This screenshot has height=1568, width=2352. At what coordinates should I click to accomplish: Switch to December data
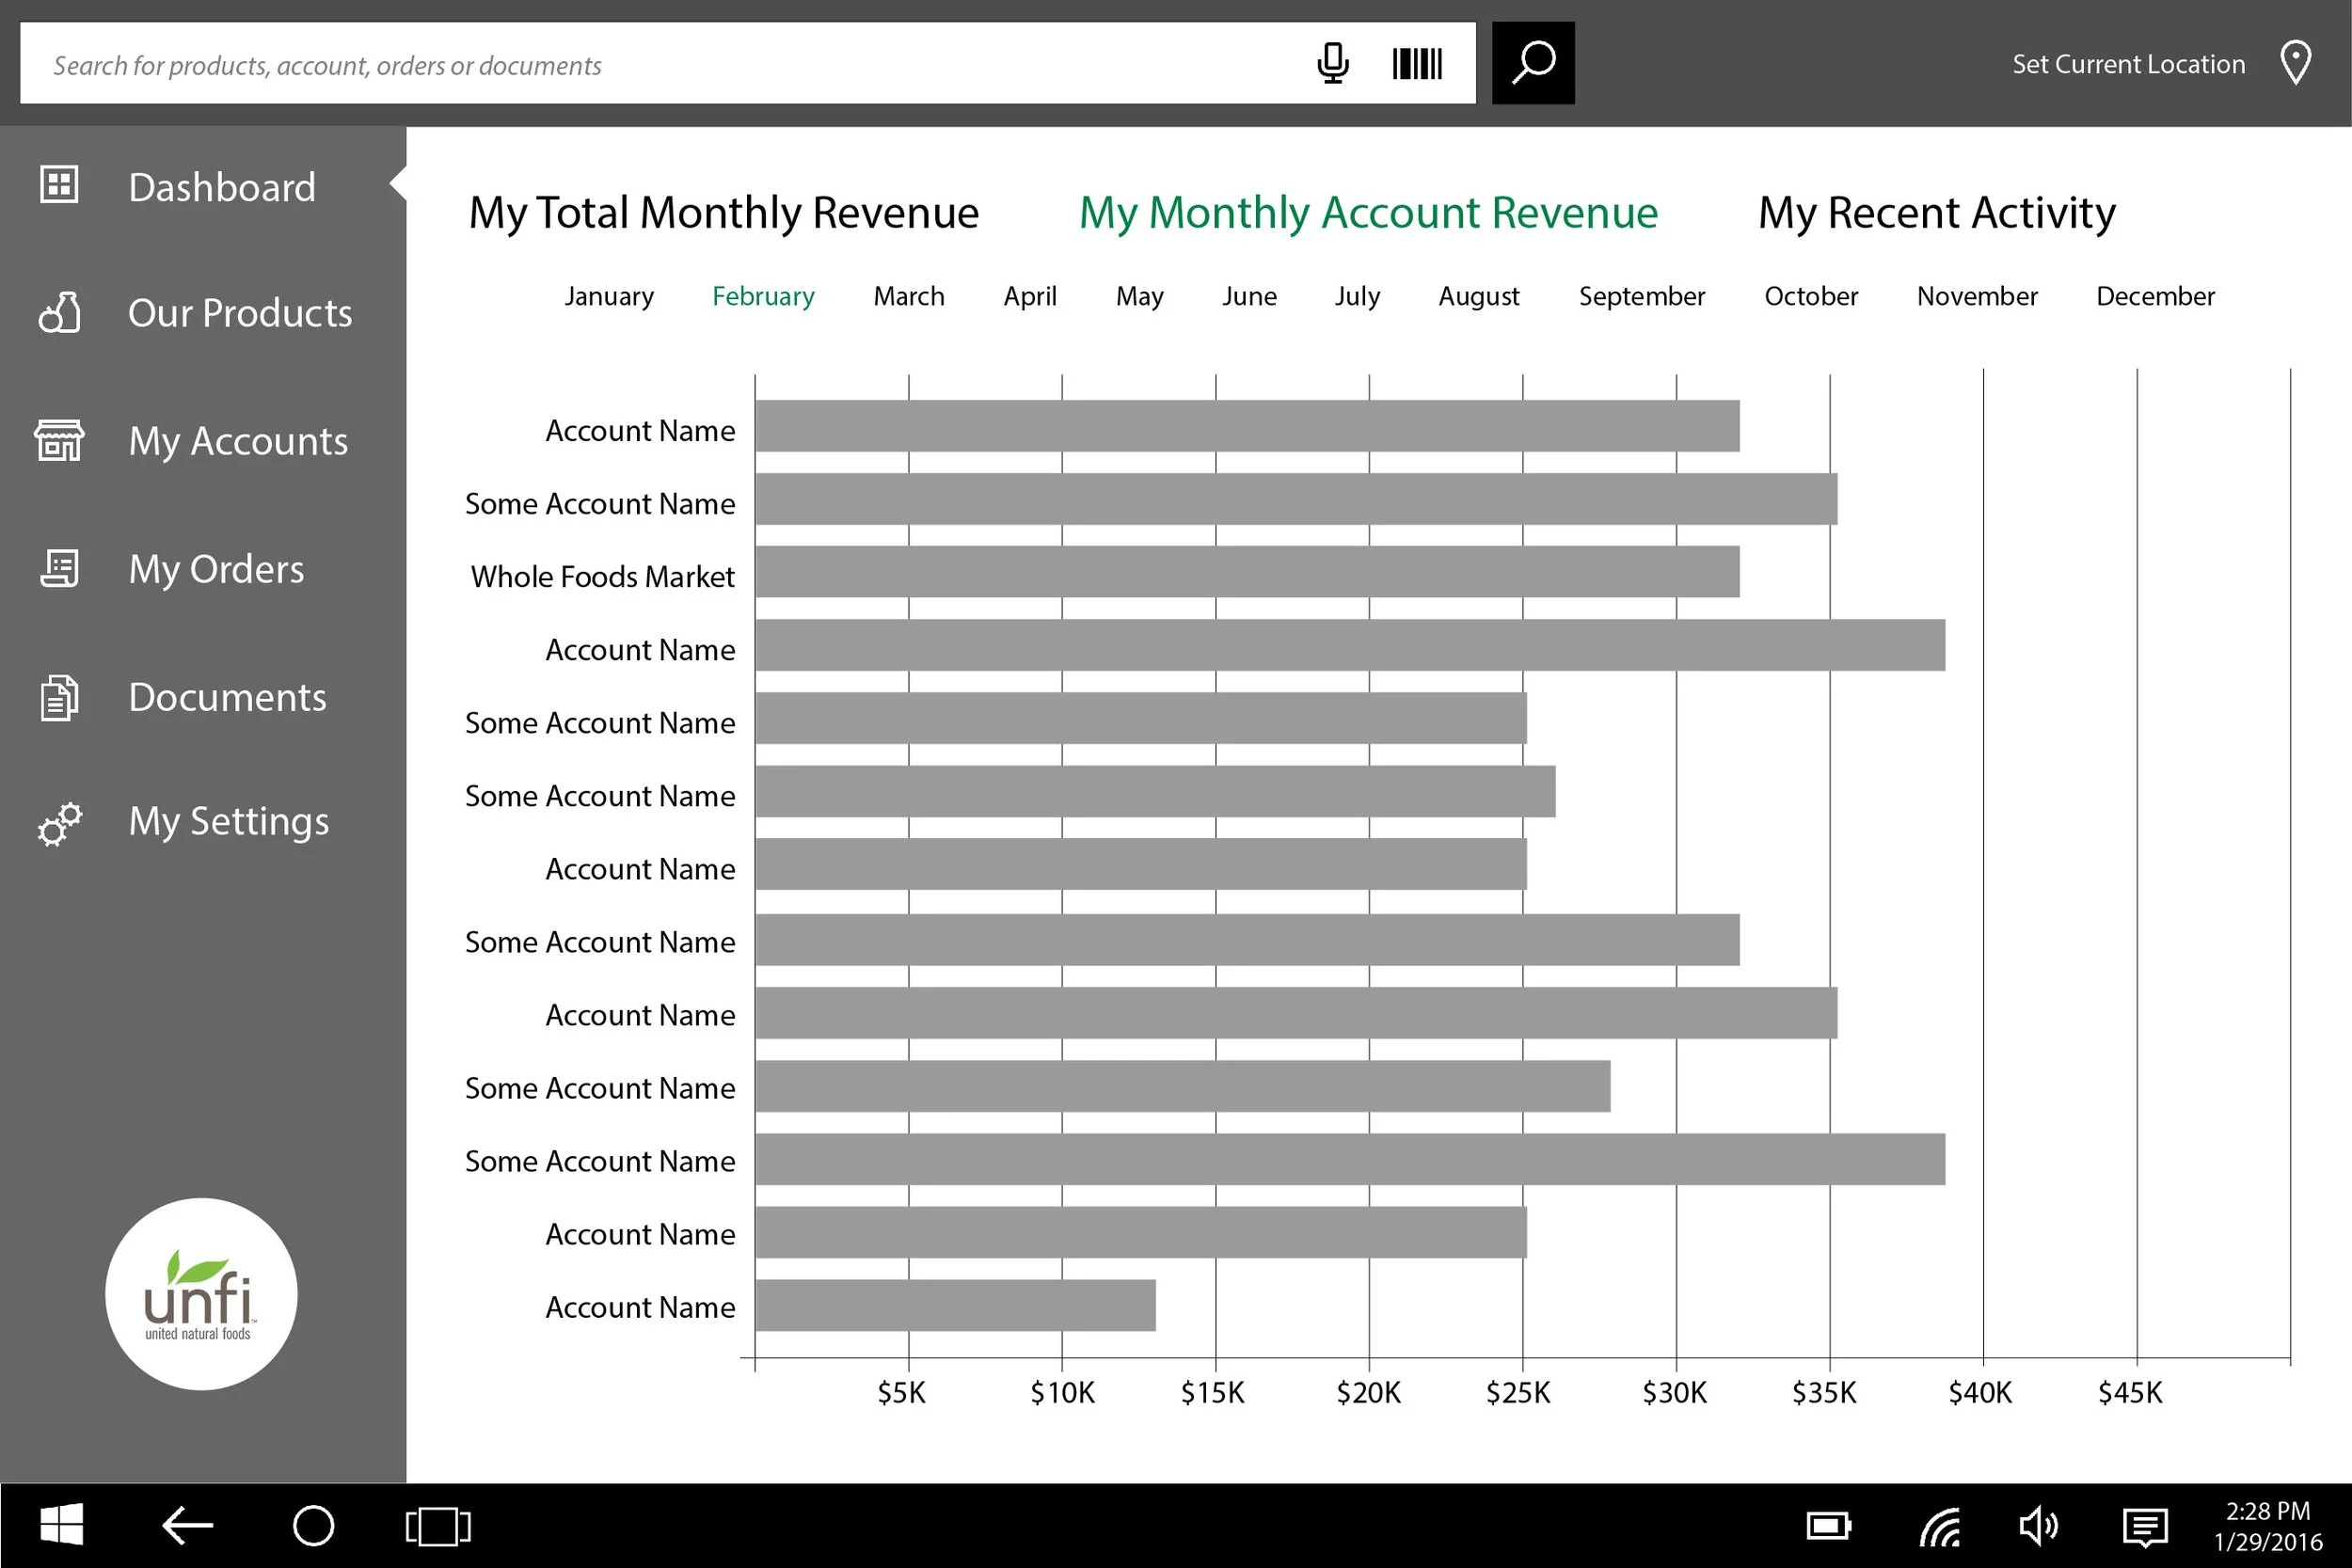2155,295
